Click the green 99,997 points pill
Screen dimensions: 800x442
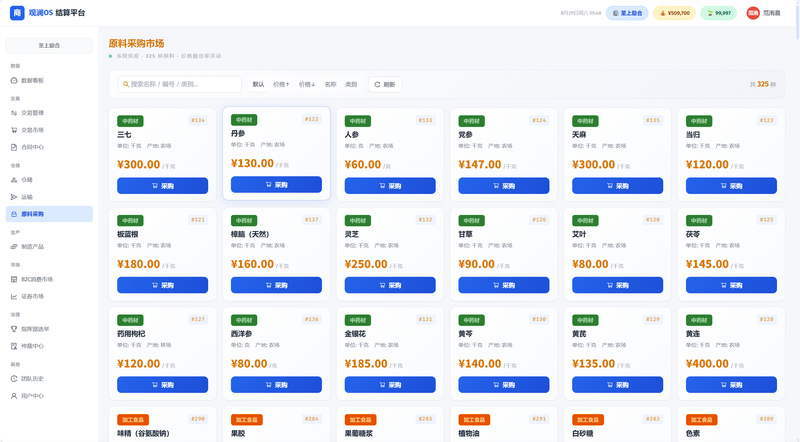pos(718,13)
